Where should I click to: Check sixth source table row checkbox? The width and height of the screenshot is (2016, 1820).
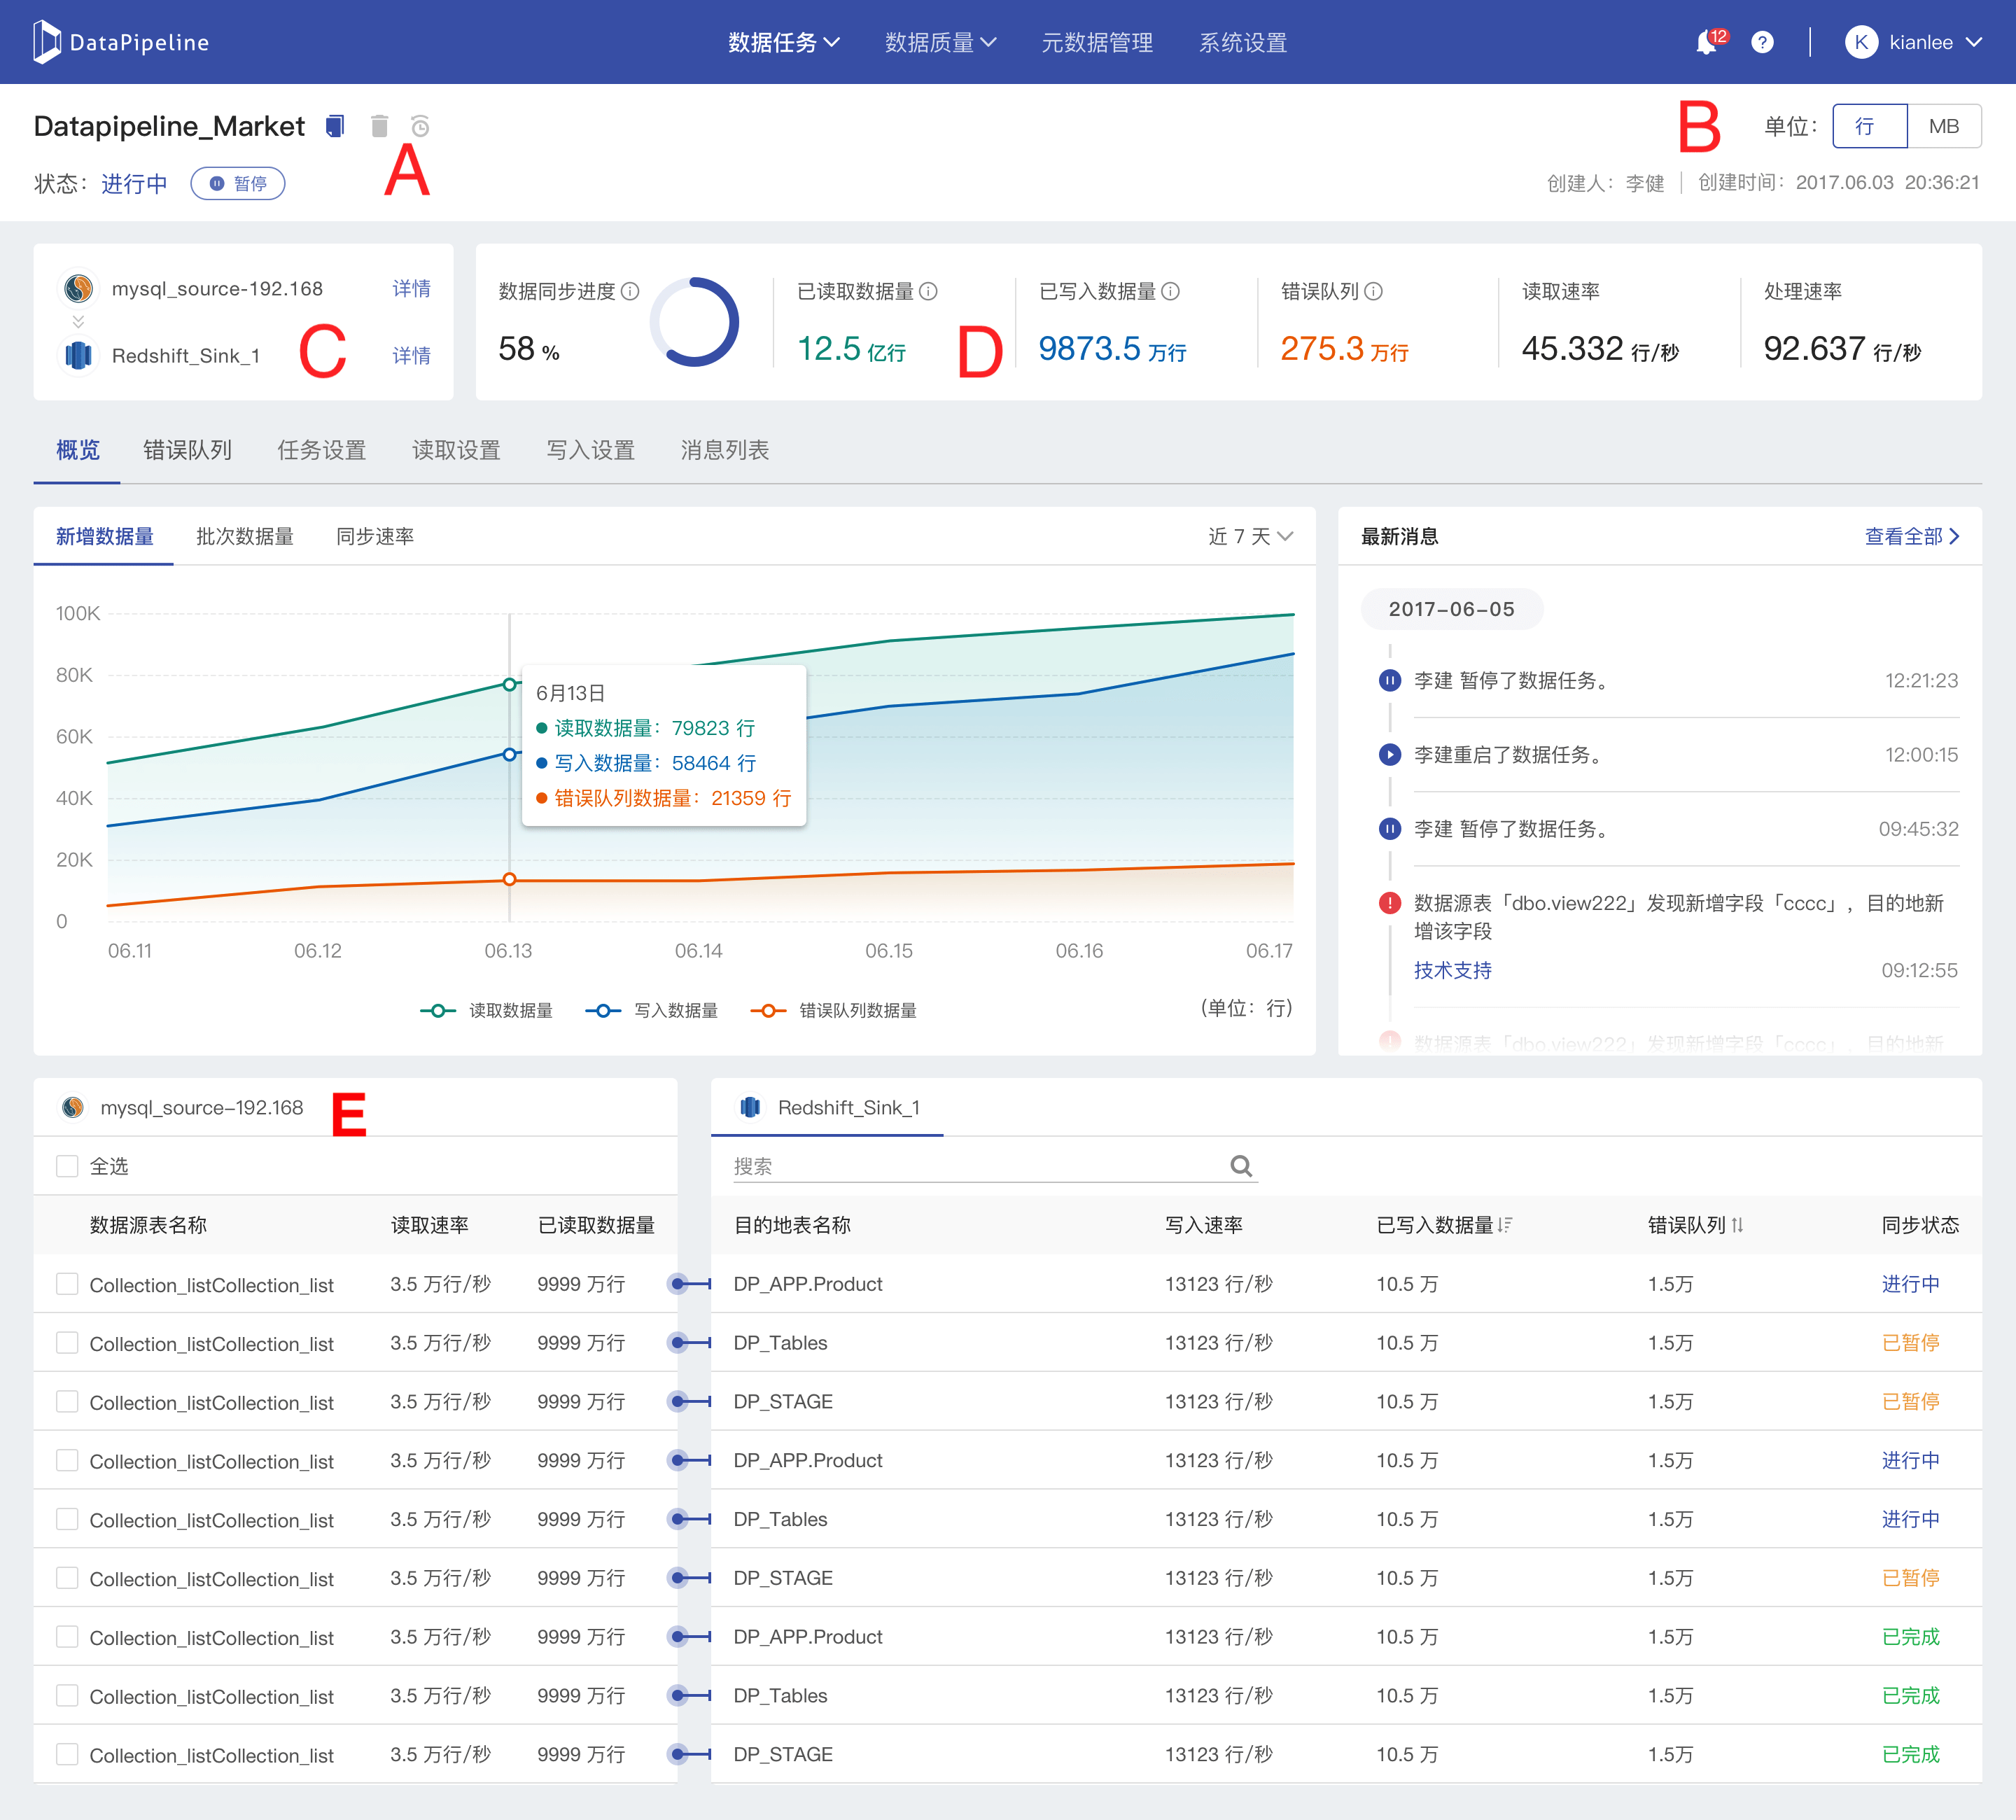[67, 1577]
